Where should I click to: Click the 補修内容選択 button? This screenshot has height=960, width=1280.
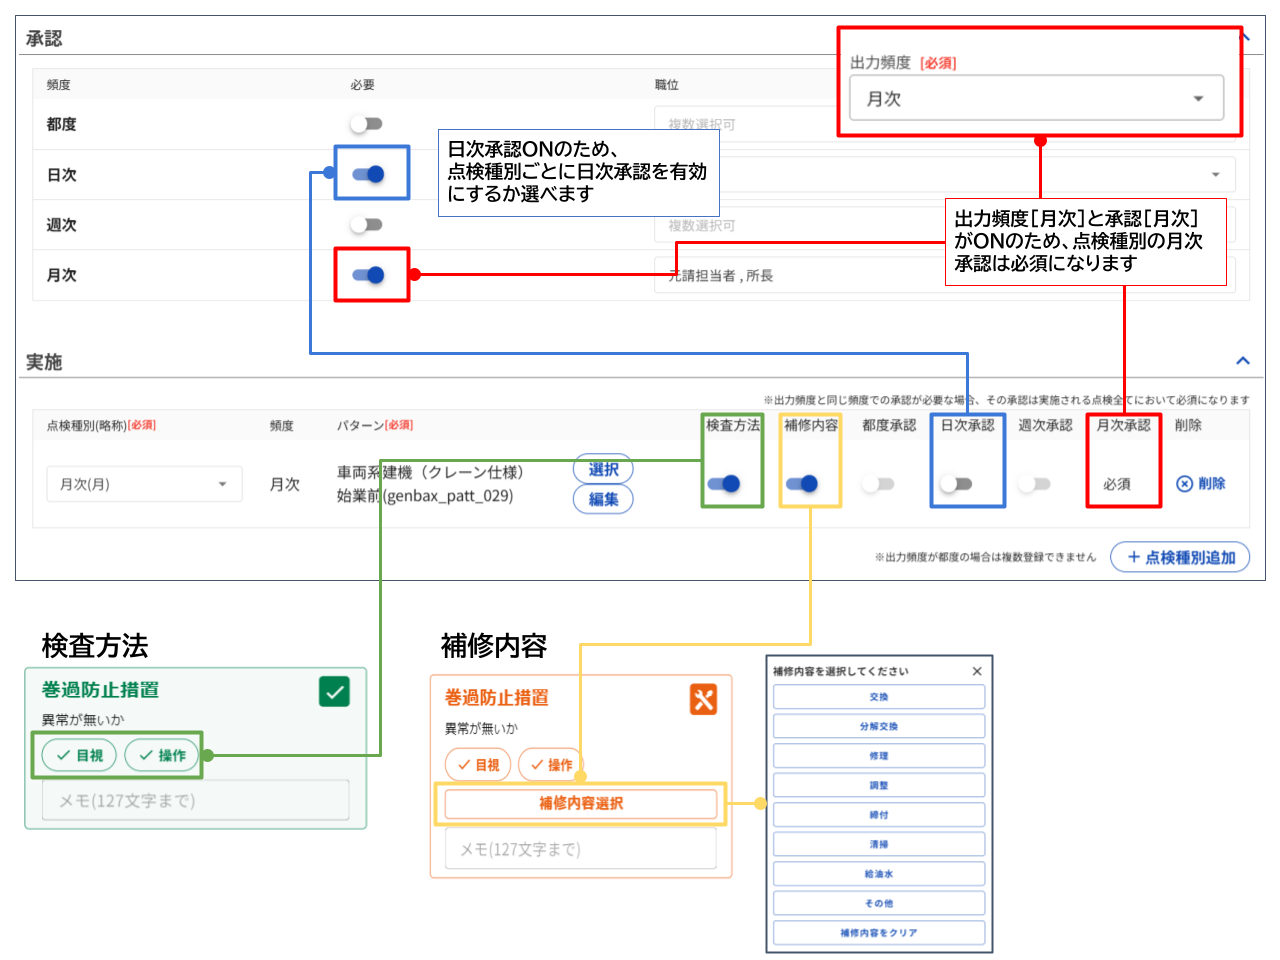point(580,804)
